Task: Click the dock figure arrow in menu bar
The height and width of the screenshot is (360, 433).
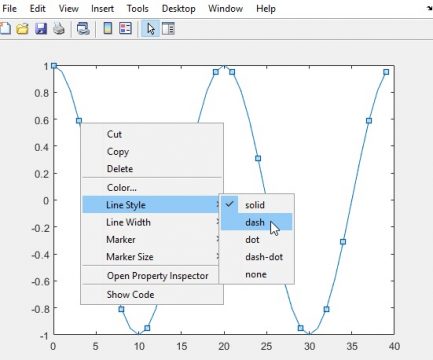Action: click(x=430, y=8)
